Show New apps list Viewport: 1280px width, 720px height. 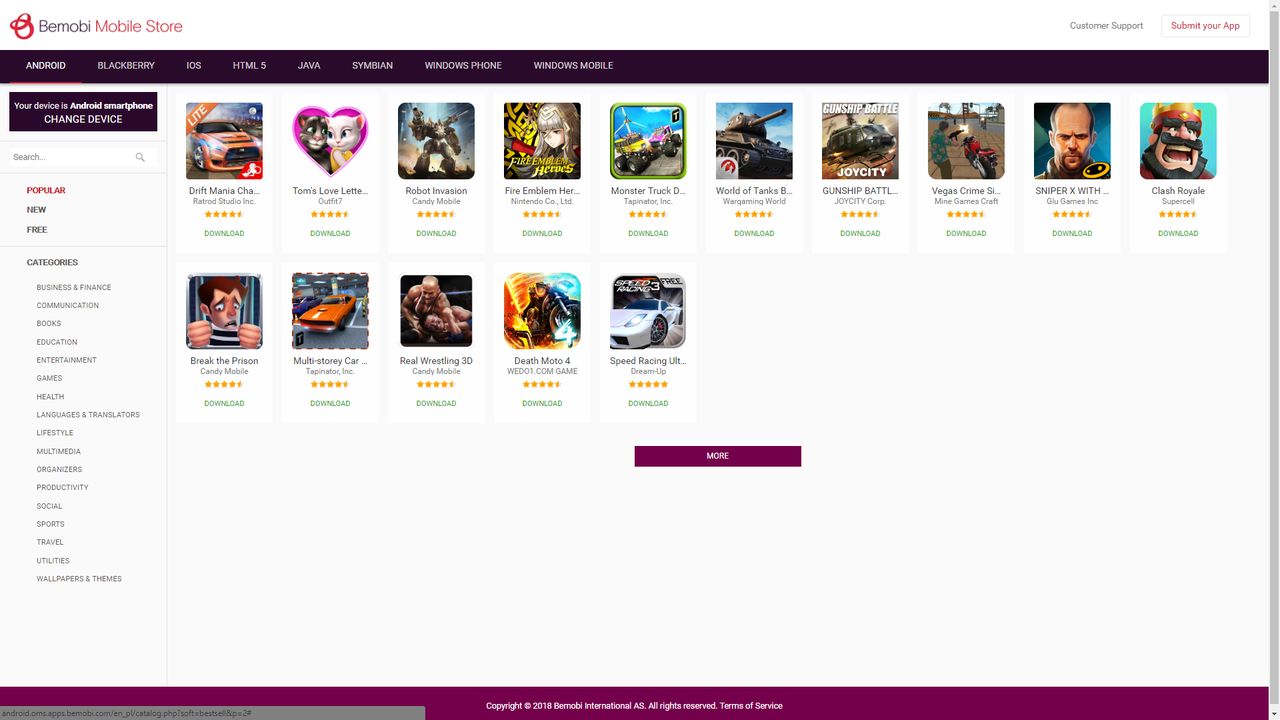36,210
